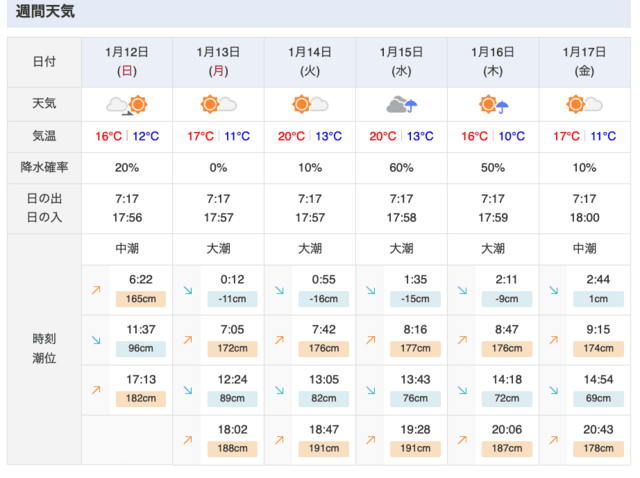Image resolution: width=640 pixels, height=478 pixels.
Task: Select the 1月15日 (水) date header
Action: [402, 61]
